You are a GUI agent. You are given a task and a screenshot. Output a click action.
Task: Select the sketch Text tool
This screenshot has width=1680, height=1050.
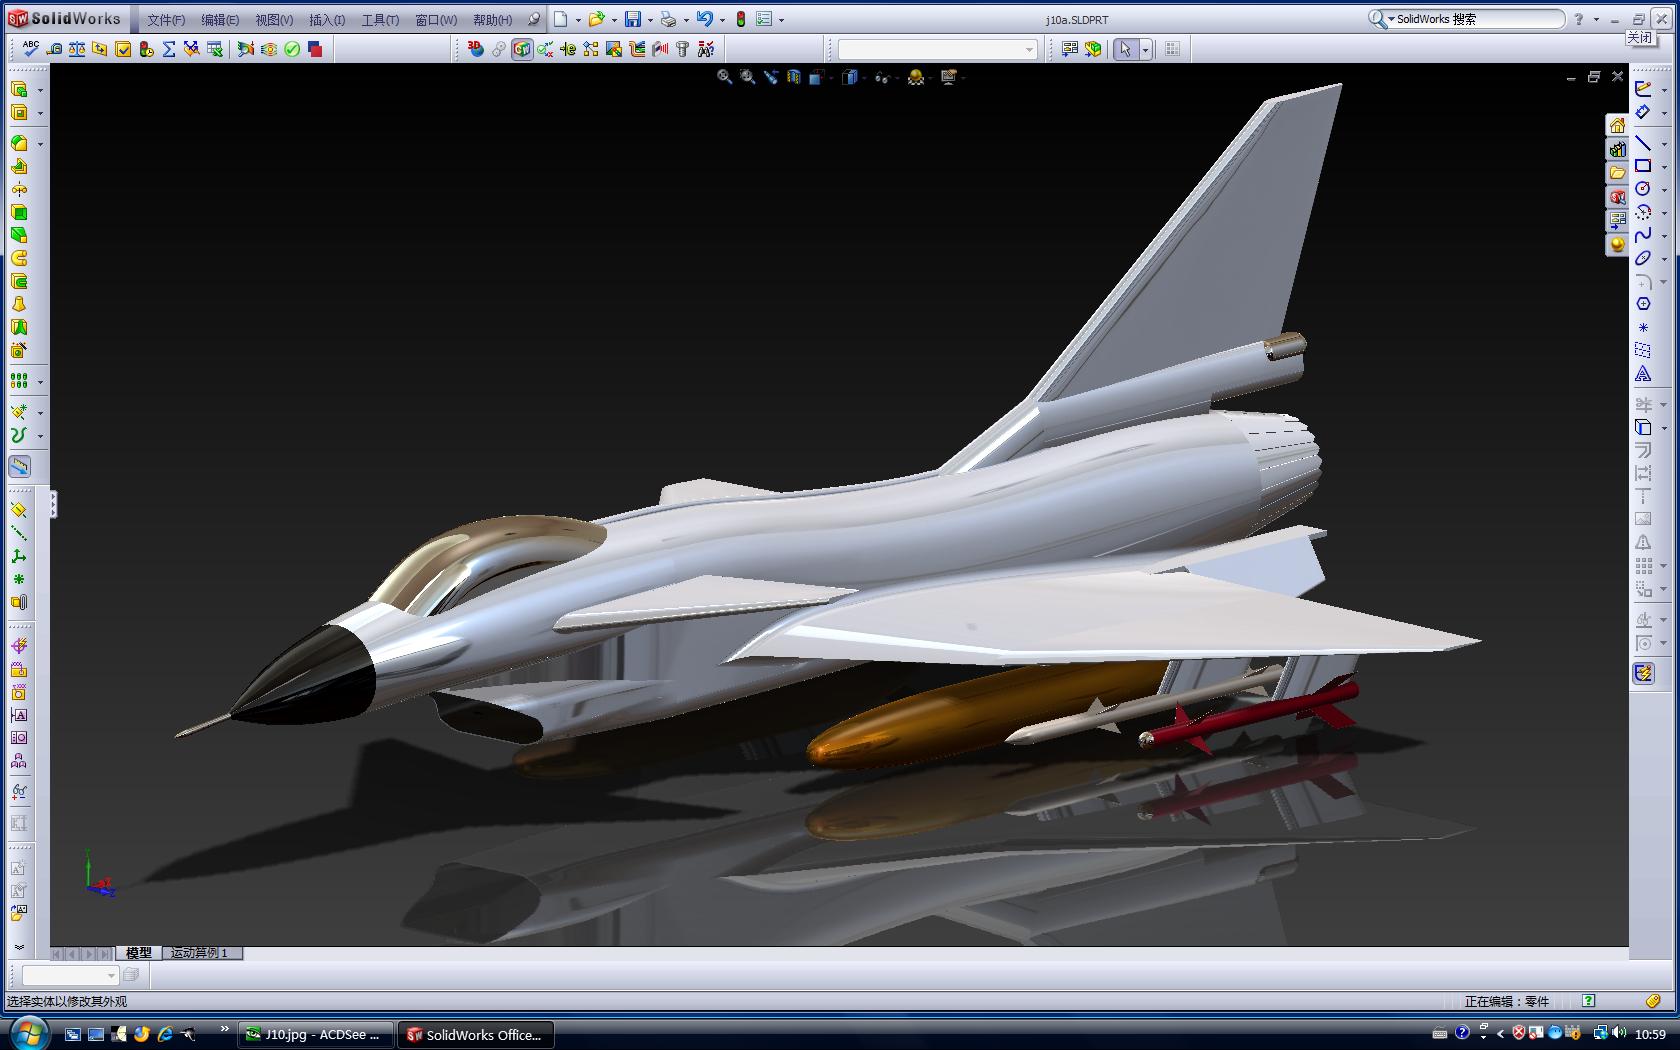tap(1643, 374)
